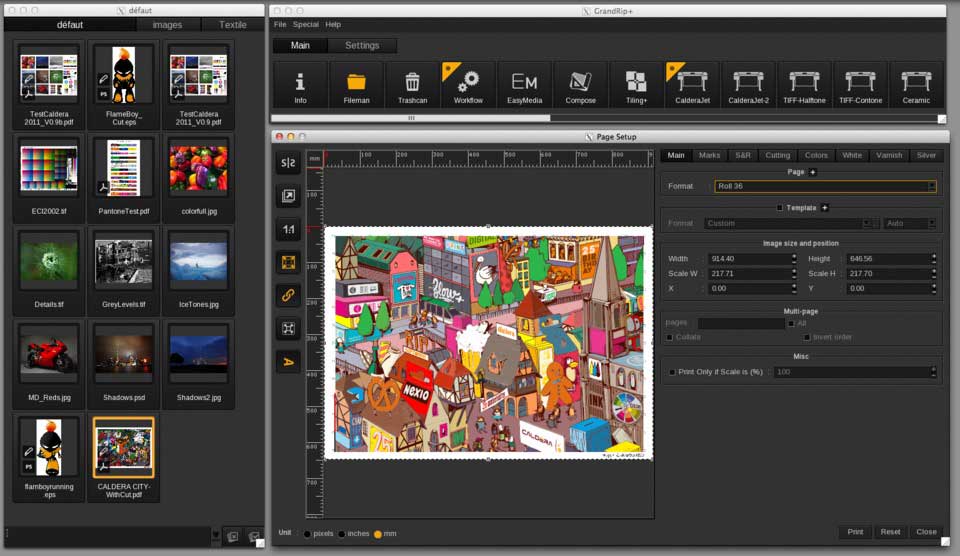Viewport: 960px width, 556px height.
Task: Click the arrow-in-box icon in preview sidebar
Action: (288, 196)
